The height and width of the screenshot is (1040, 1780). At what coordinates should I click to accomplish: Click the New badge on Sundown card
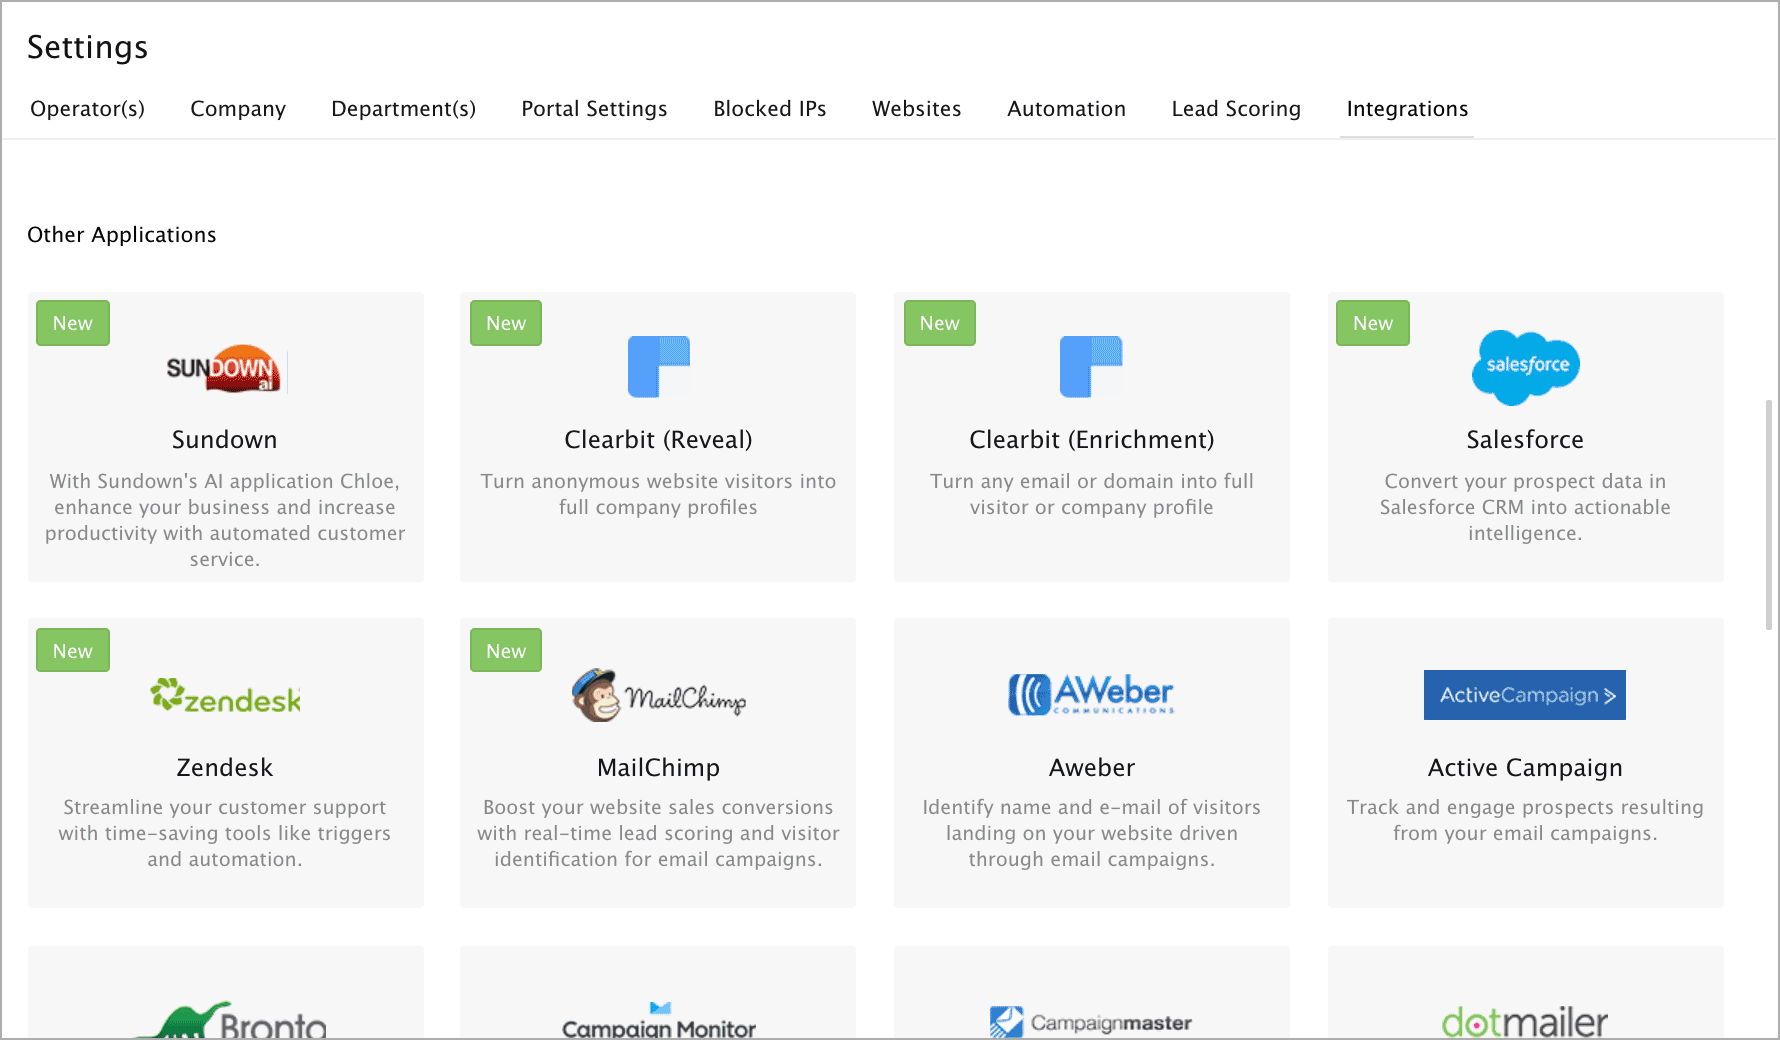tap(73, 323)
